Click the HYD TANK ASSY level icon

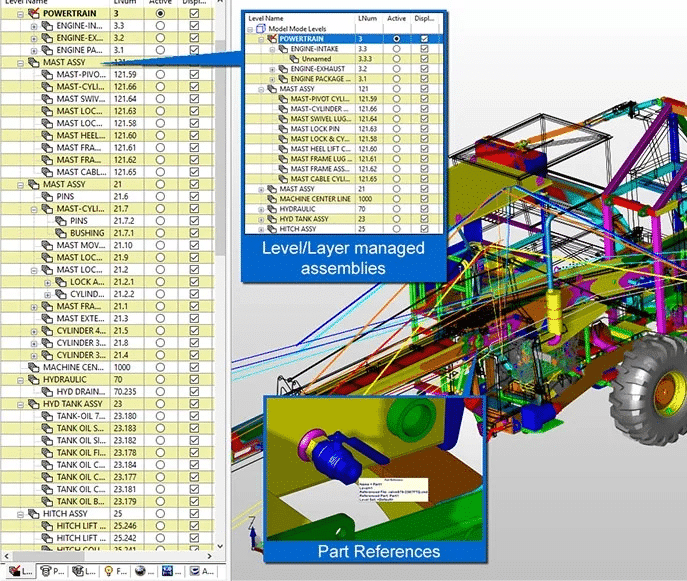[34, 404]
